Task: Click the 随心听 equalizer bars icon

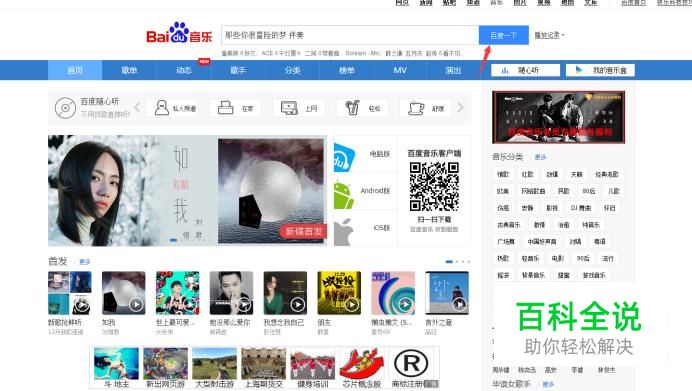Action: click(x=505, y=70)
